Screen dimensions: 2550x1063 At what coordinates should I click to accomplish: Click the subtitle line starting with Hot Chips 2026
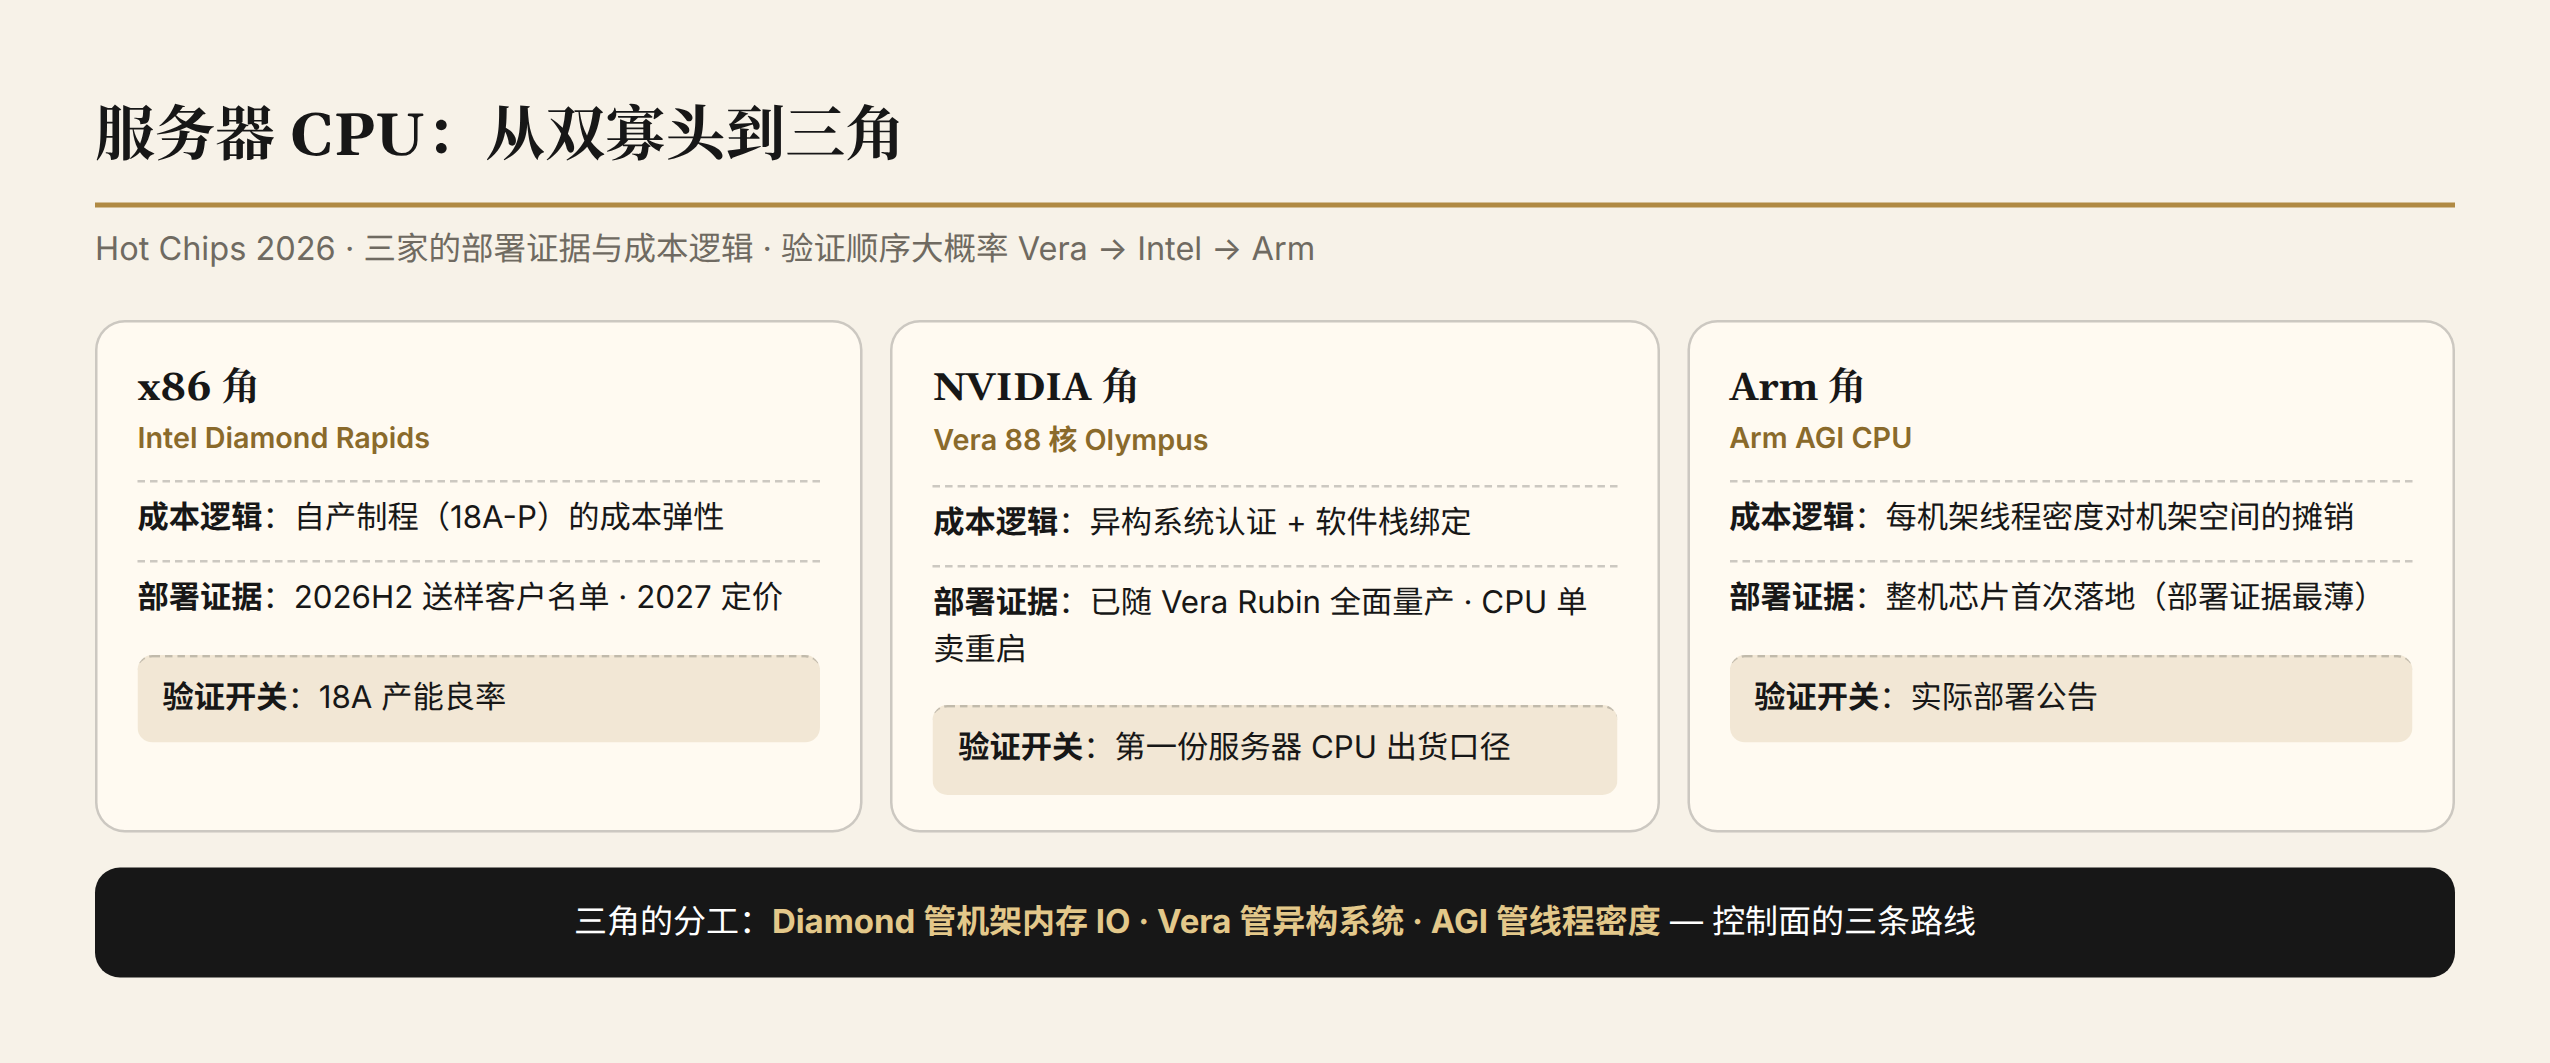coord(705,248)
